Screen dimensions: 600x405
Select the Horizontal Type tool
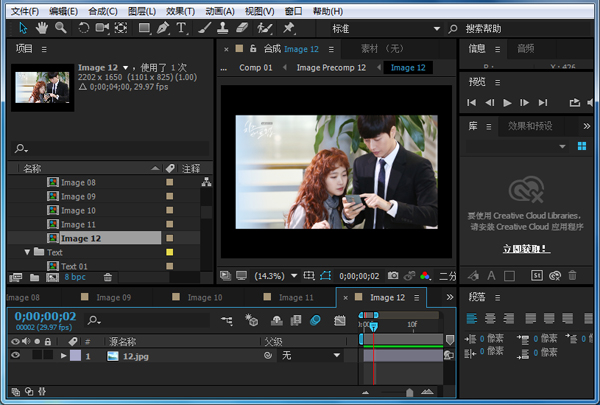[x=181, y=28]
